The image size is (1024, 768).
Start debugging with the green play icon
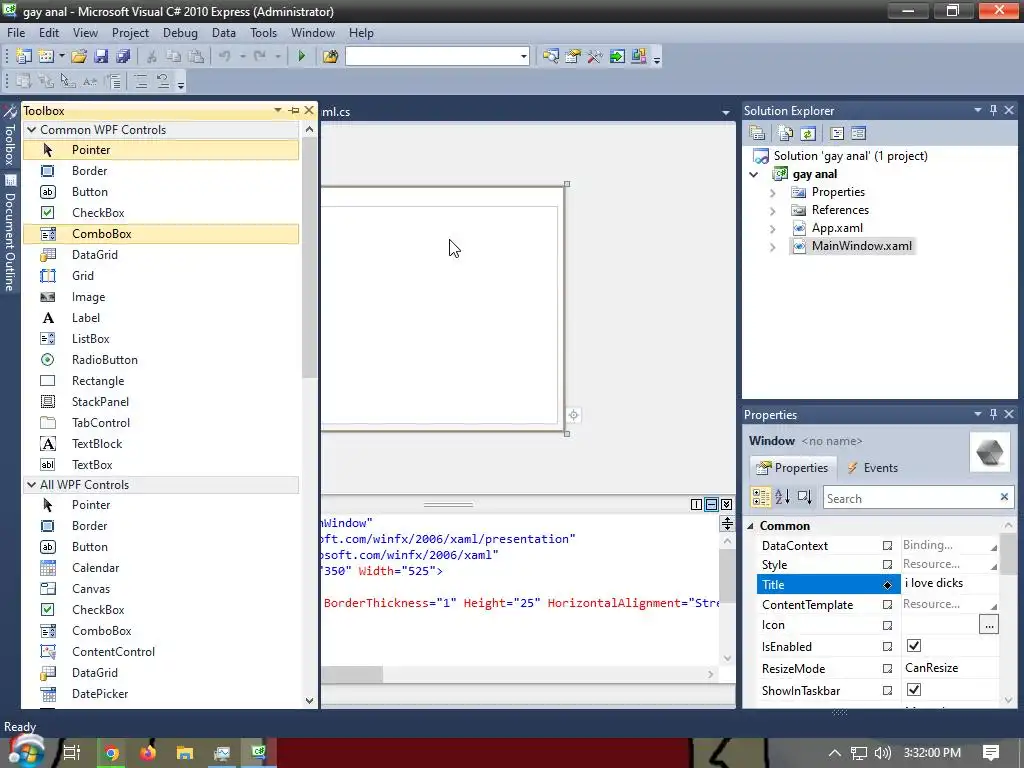[302, 56]
